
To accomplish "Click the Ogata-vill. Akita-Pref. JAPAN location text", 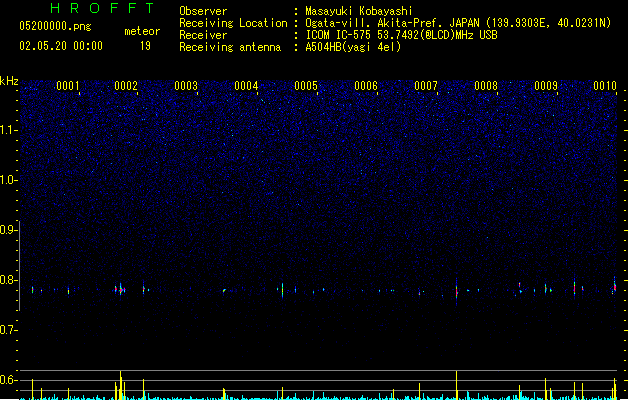I will pyautogui.click(x=458, y=23).
